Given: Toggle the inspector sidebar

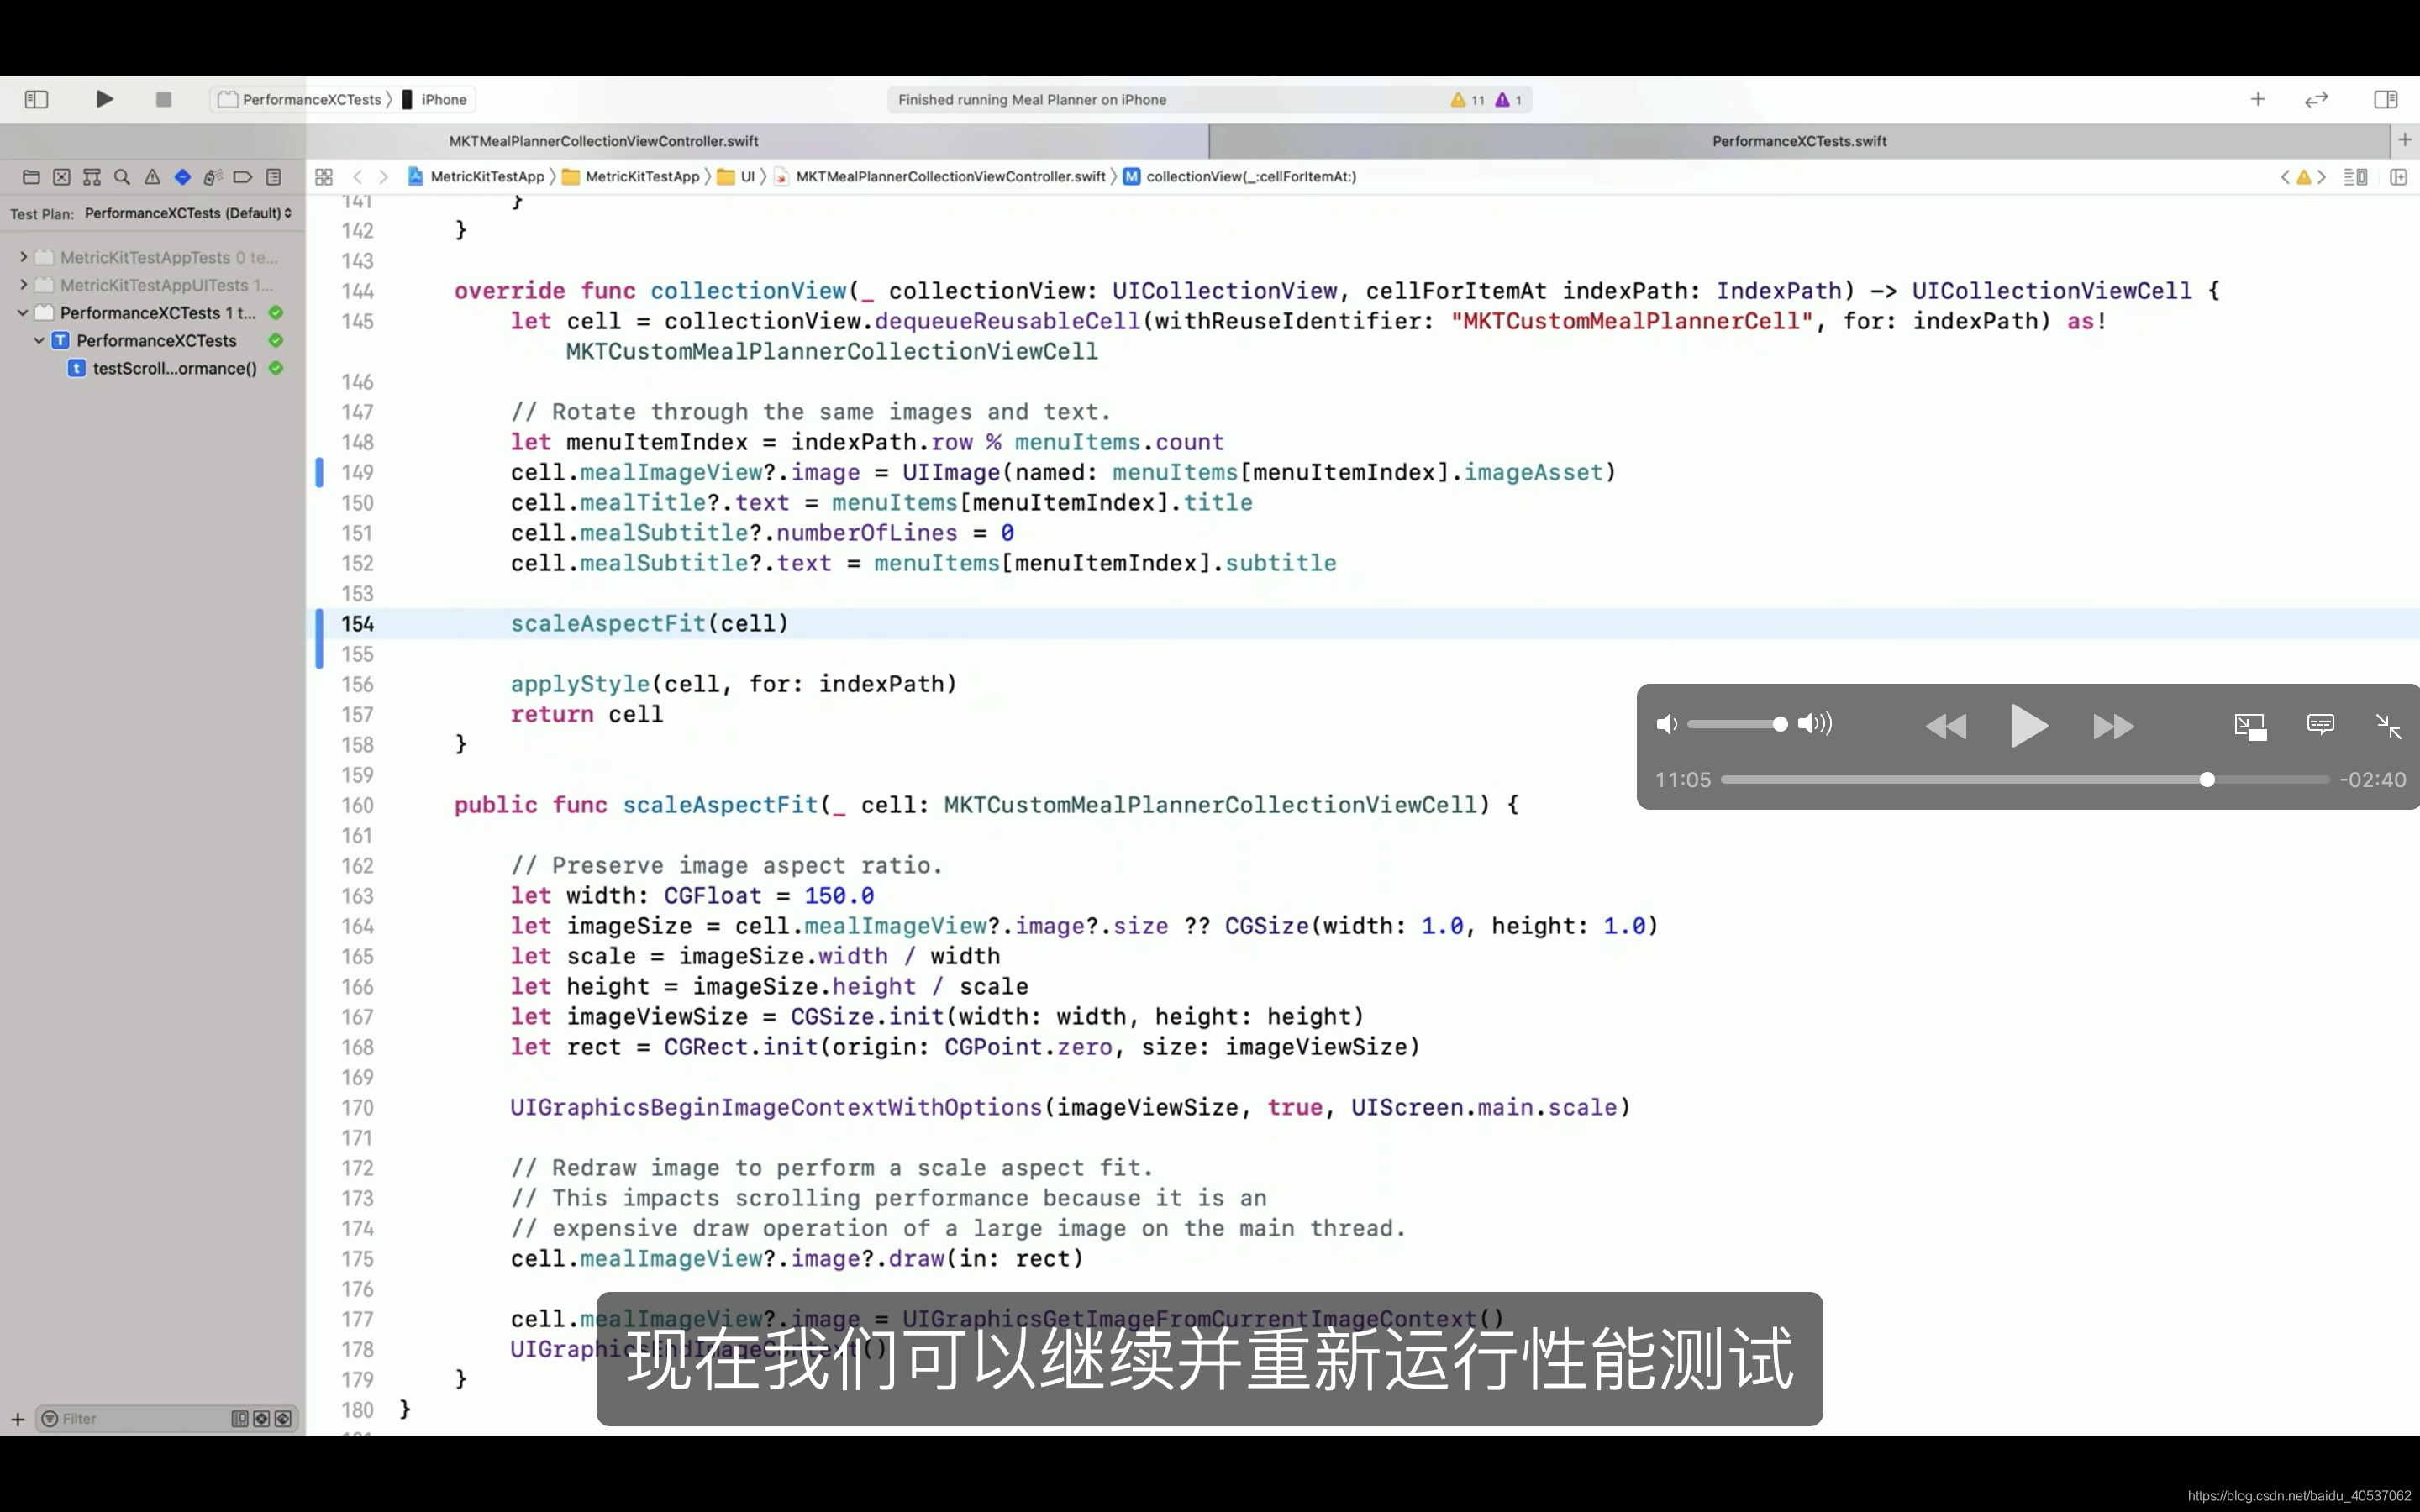Looking at the screenshot, I should [x=2385, y=99].
